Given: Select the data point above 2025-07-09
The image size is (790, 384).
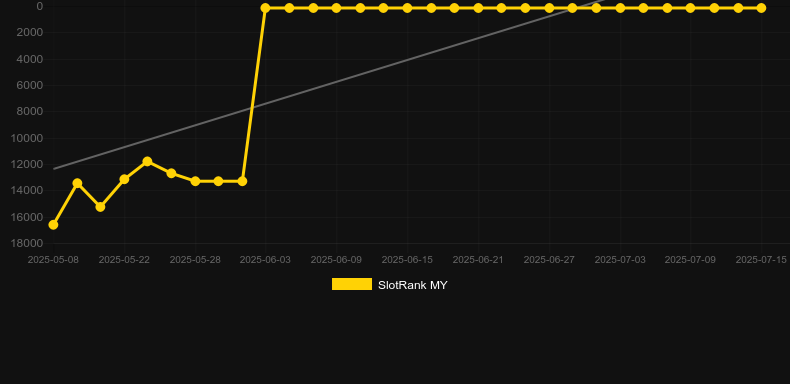Looking at the screenshot, I should 690,8.
